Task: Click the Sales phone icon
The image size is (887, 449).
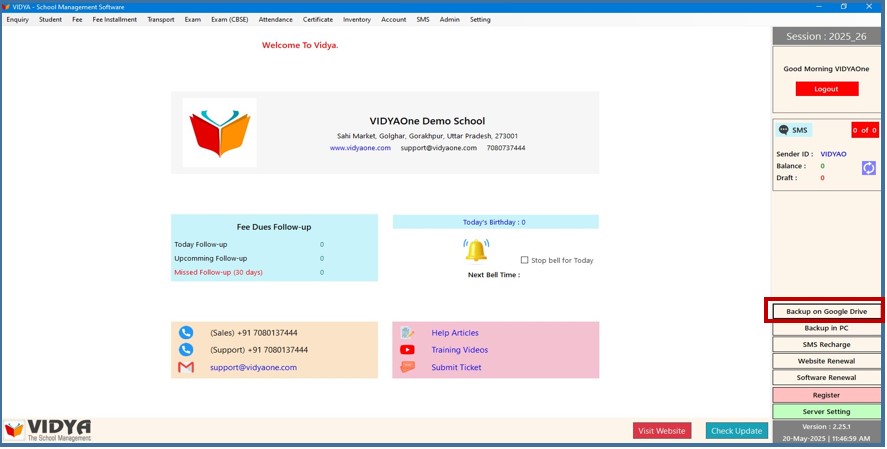Action: [x=186, y=333]
